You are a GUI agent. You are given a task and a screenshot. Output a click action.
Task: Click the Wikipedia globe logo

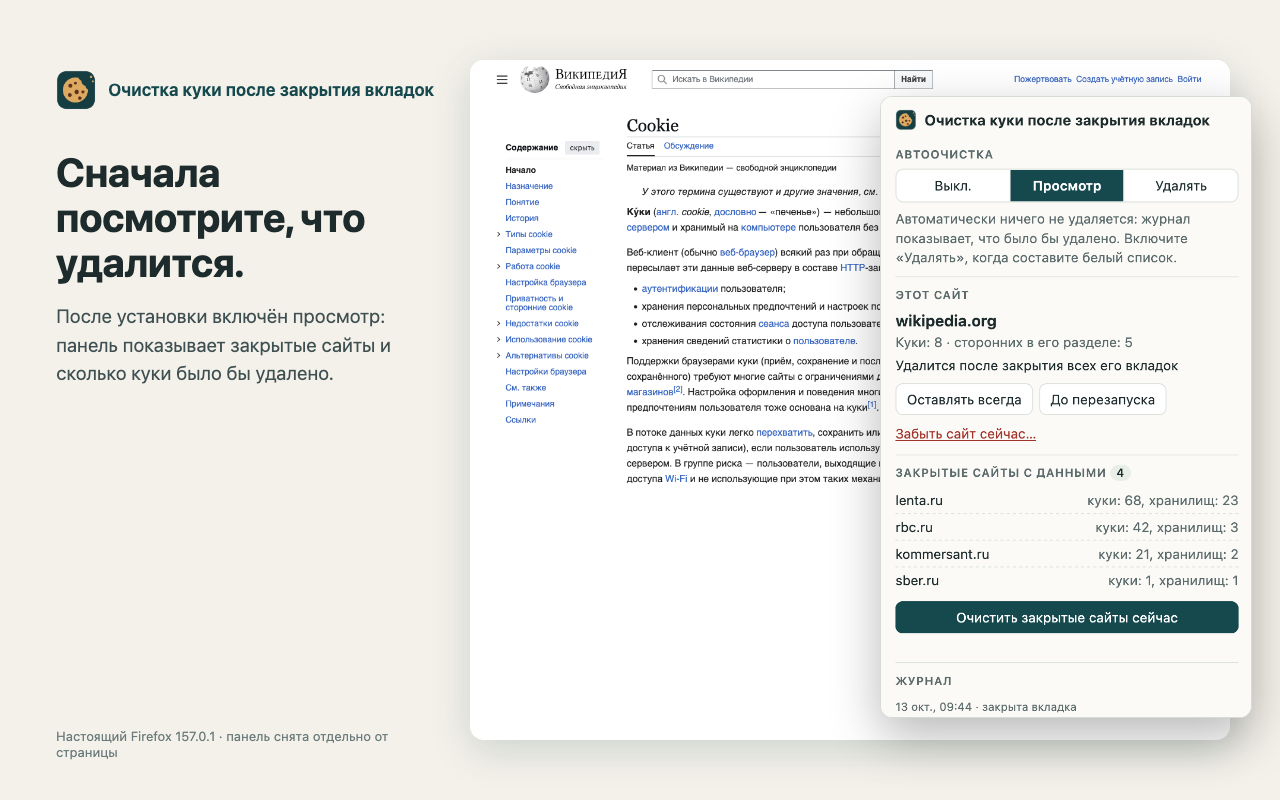[535, 79]
